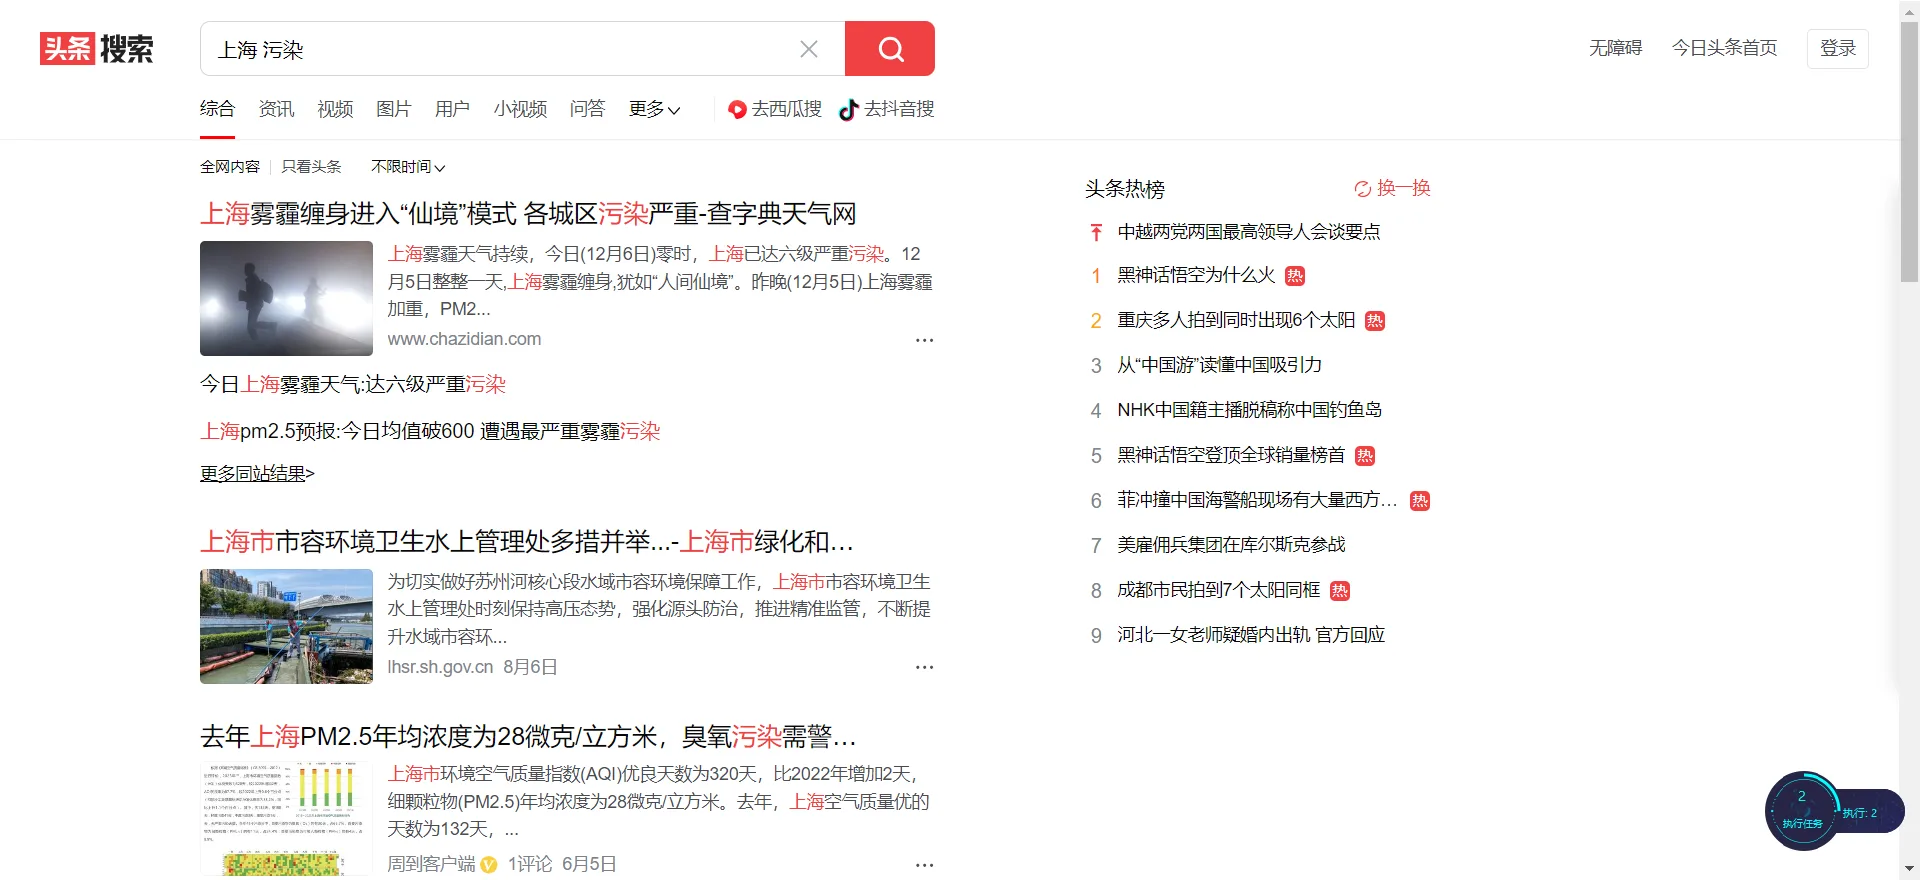The width and height of the screenshot is (1920, 880).
Task: Open more options for 周到客户端 result
Action: [924, 864]
